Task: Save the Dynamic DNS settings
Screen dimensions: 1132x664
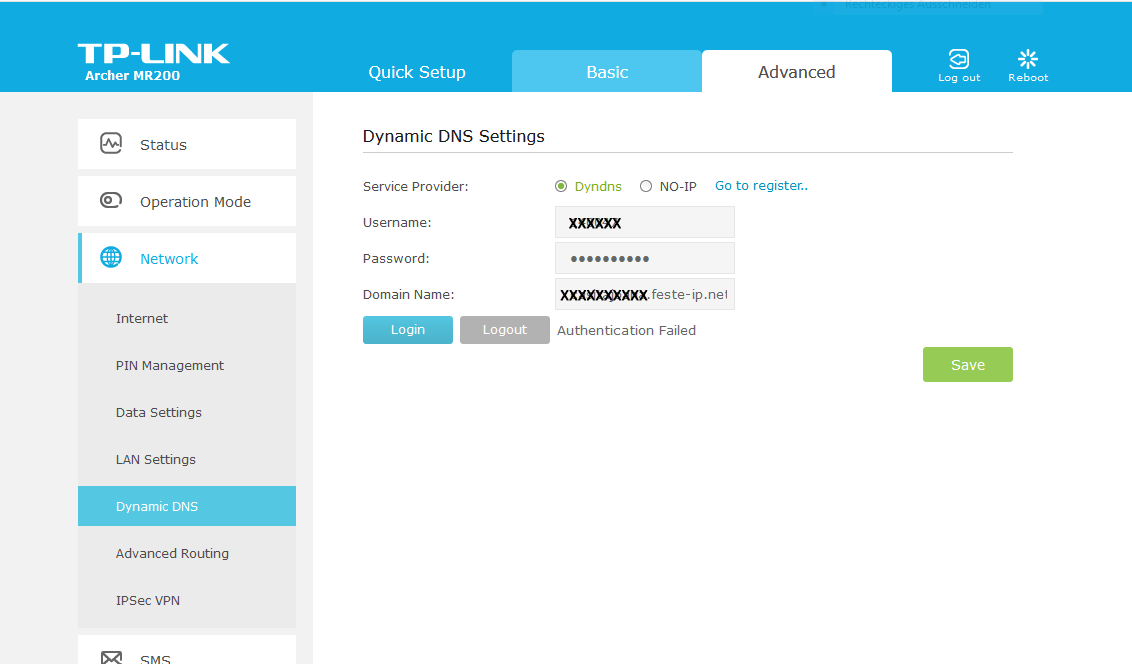Action: [x=967, y=365]
